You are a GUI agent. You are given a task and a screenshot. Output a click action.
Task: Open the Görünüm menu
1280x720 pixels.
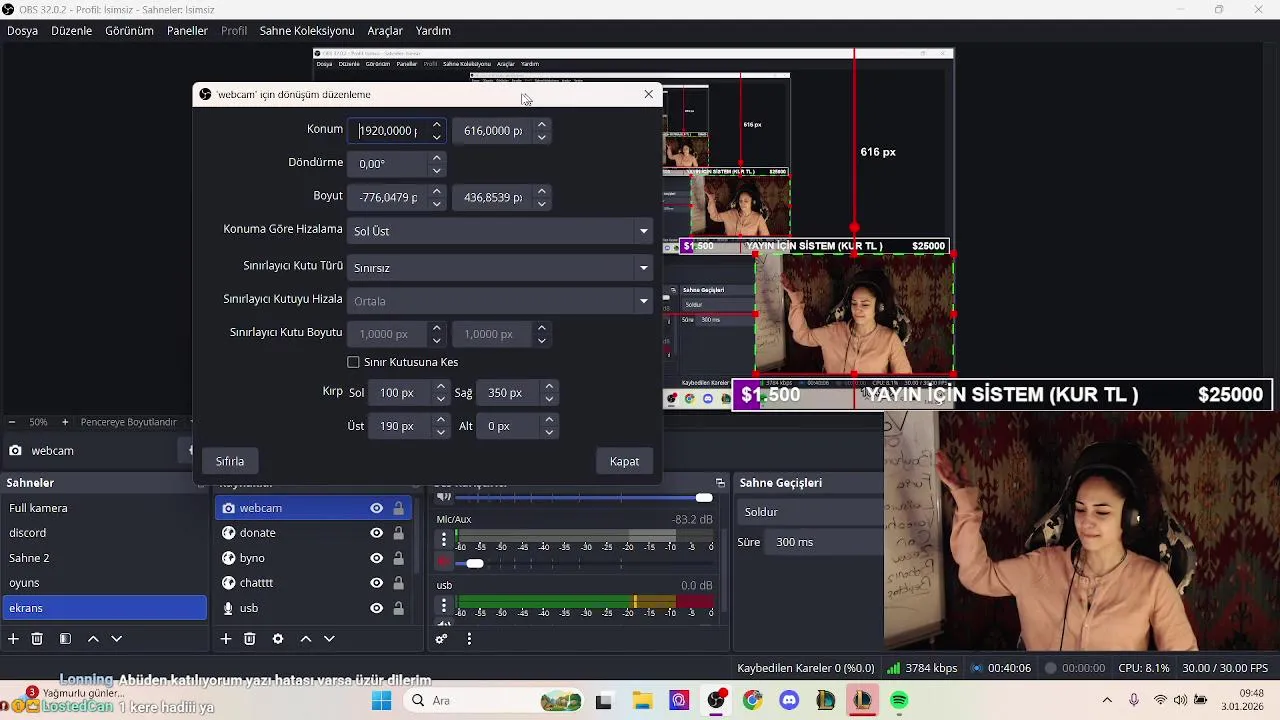129,31
